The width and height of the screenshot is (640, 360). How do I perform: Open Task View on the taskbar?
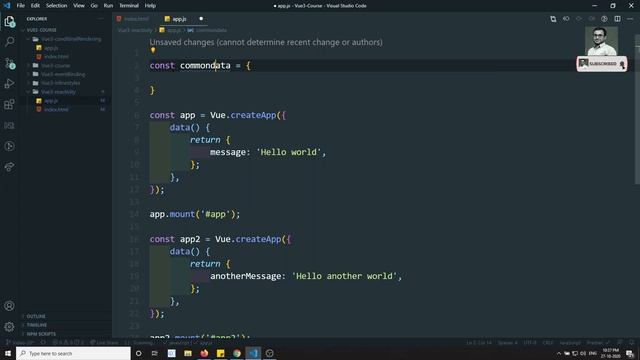(155, 353)
